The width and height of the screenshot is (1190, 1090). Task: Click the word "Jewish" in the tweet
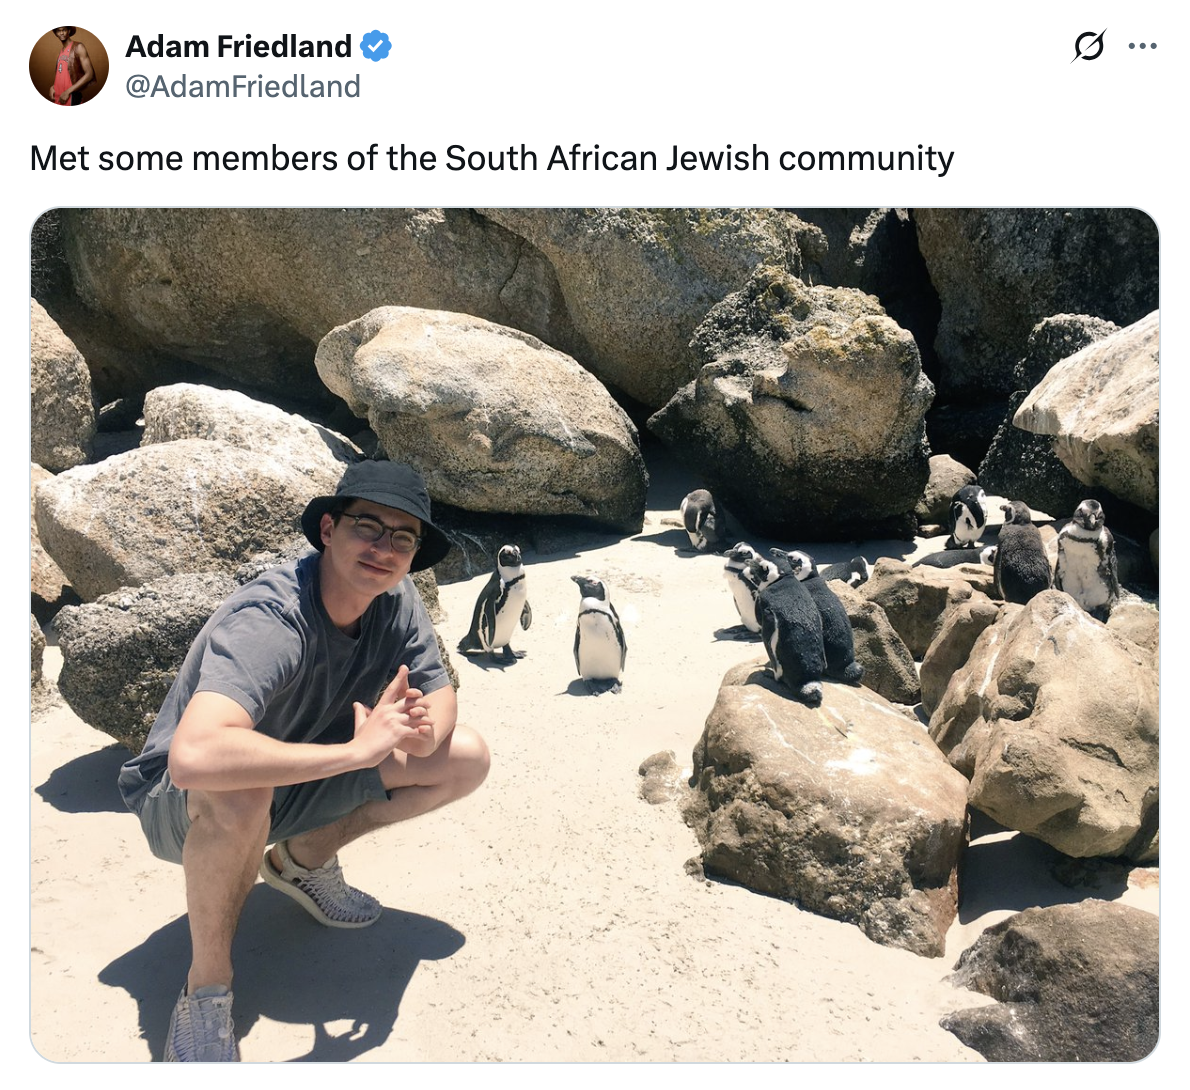[x=718, y=158]
